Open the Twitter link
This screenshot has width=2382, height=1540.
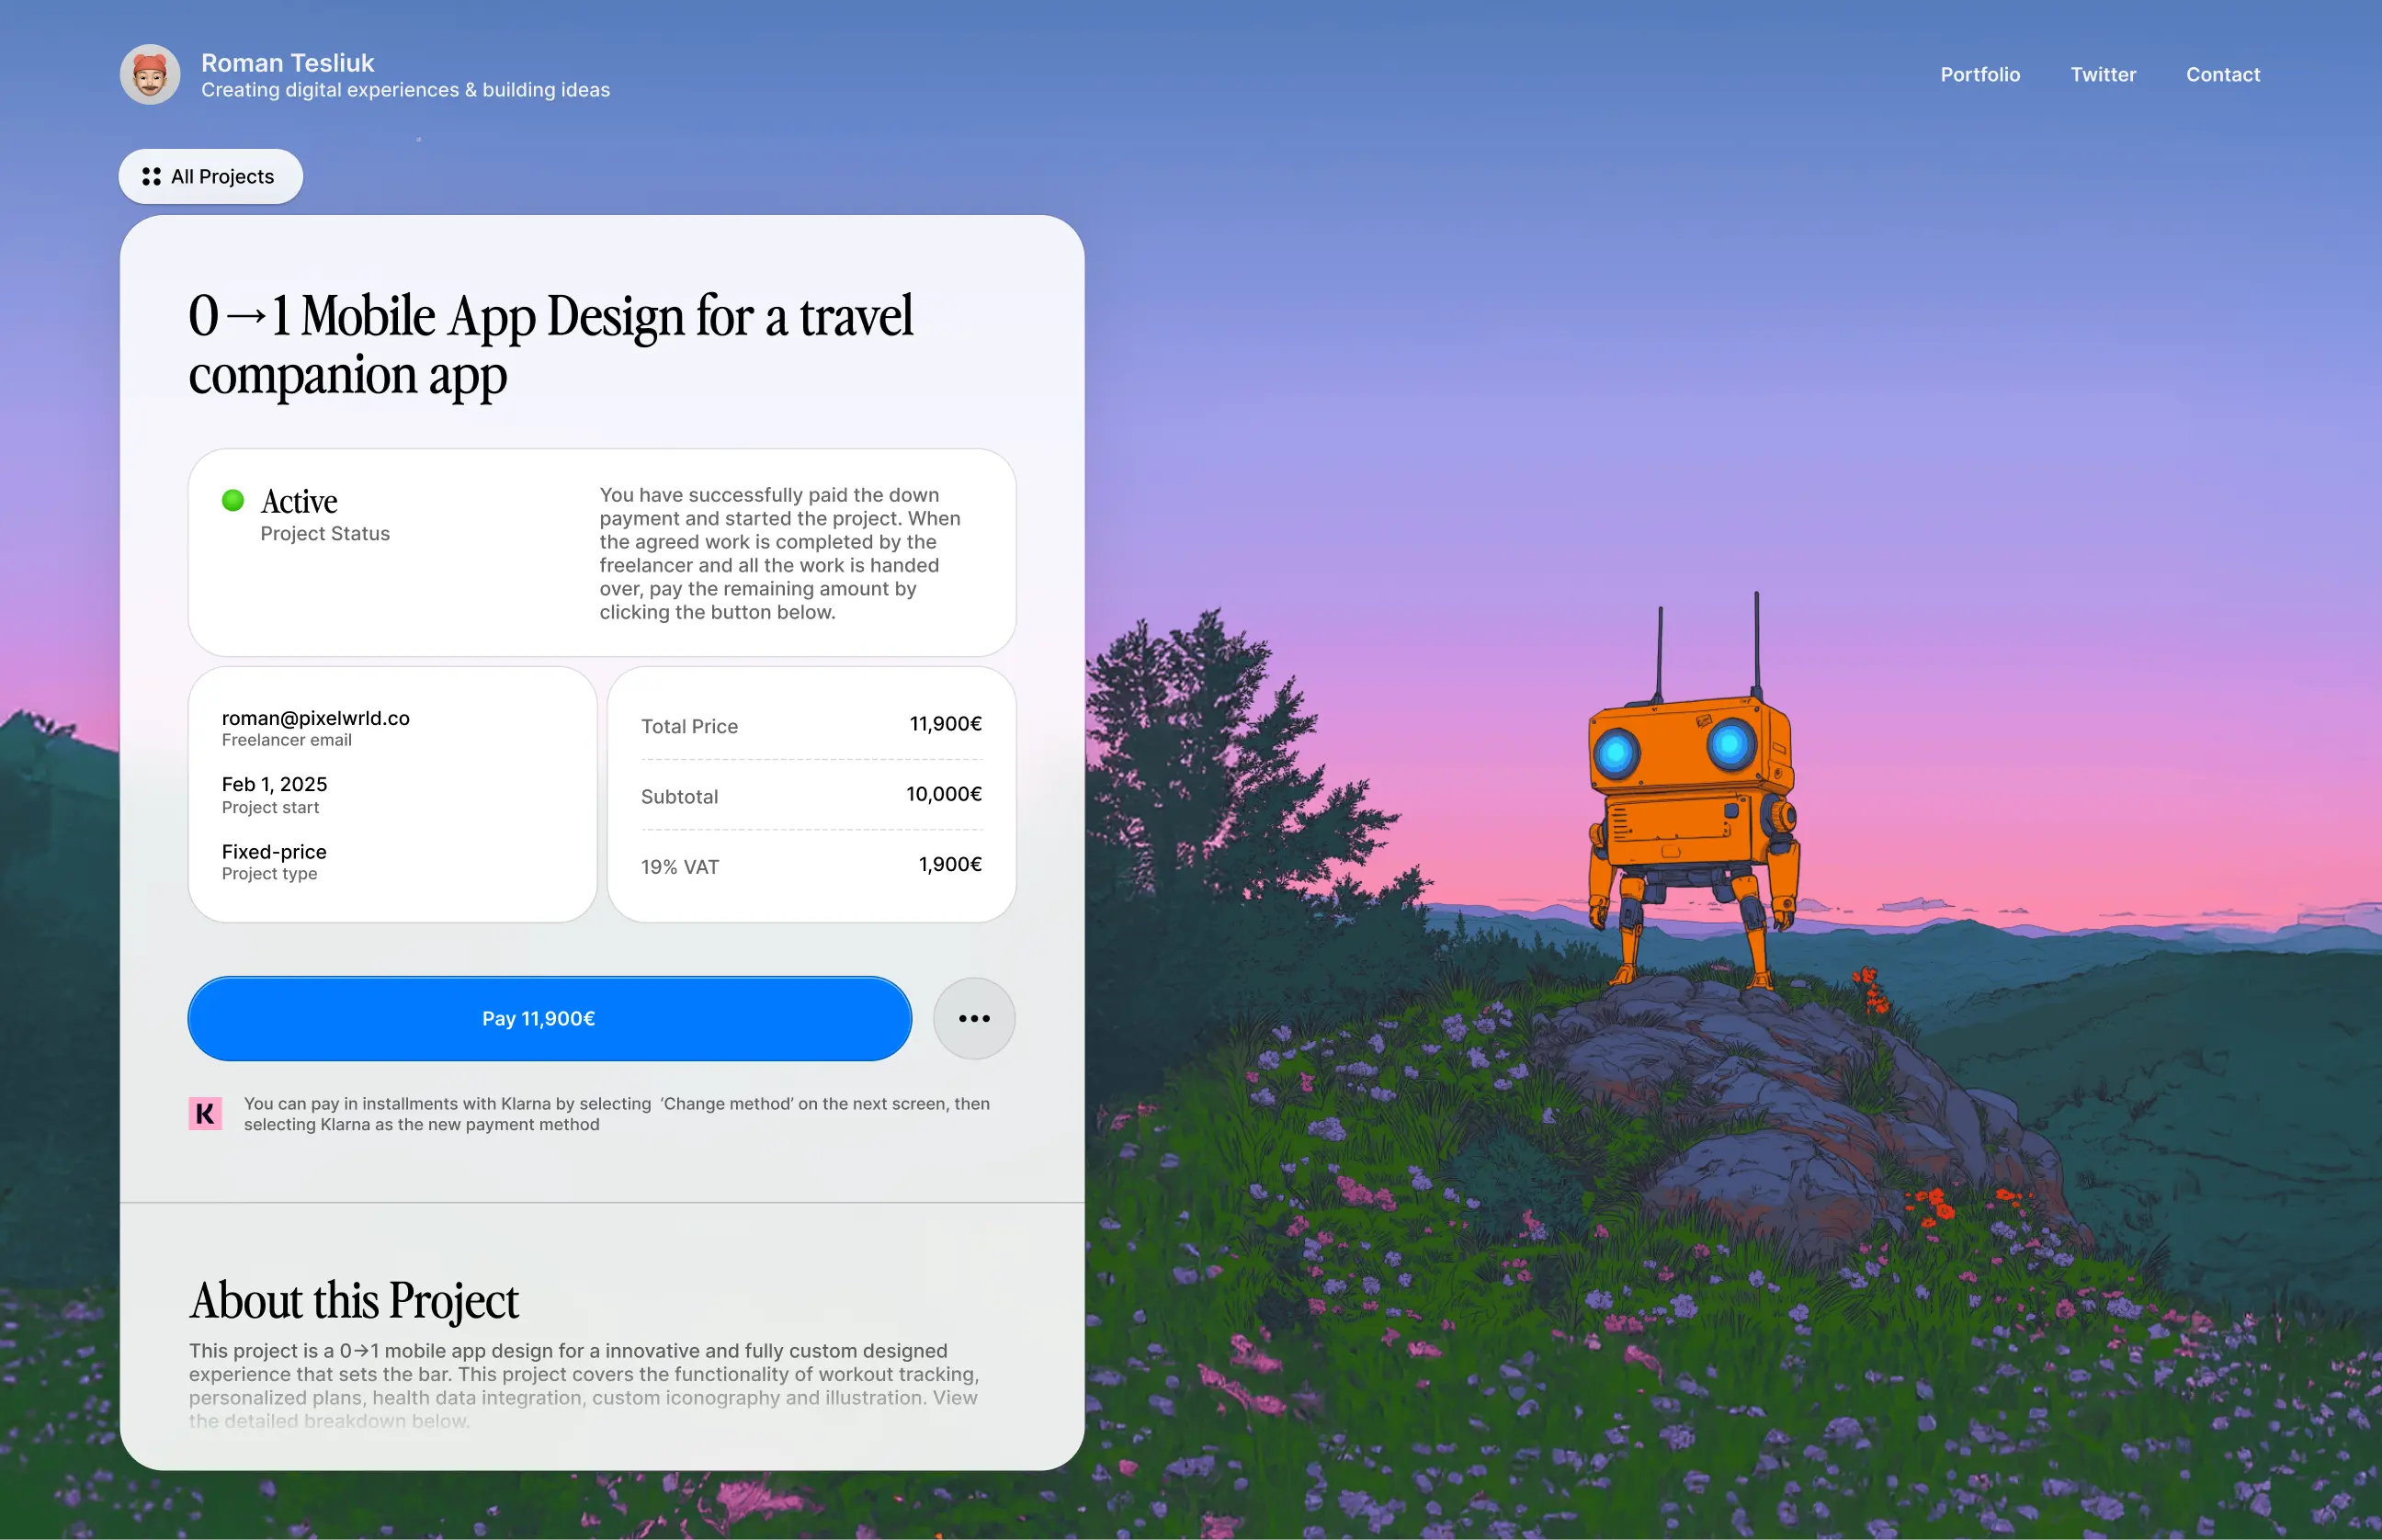click(x=2102, y=74)
